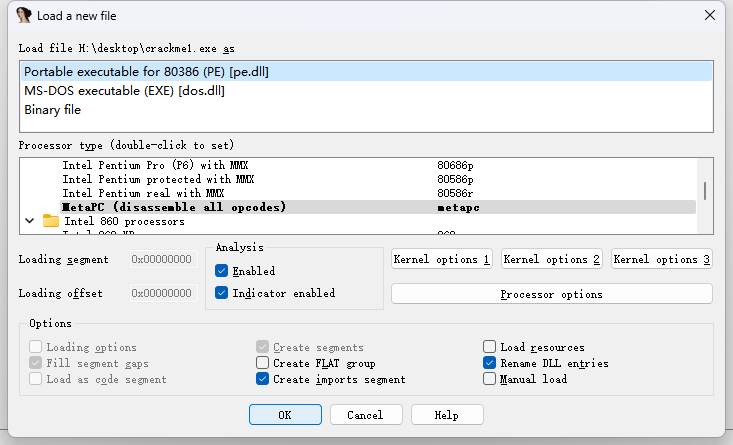Enable the Load resources checkbox
This screenshot has width=733, height=445.
(x=489, y=347)
